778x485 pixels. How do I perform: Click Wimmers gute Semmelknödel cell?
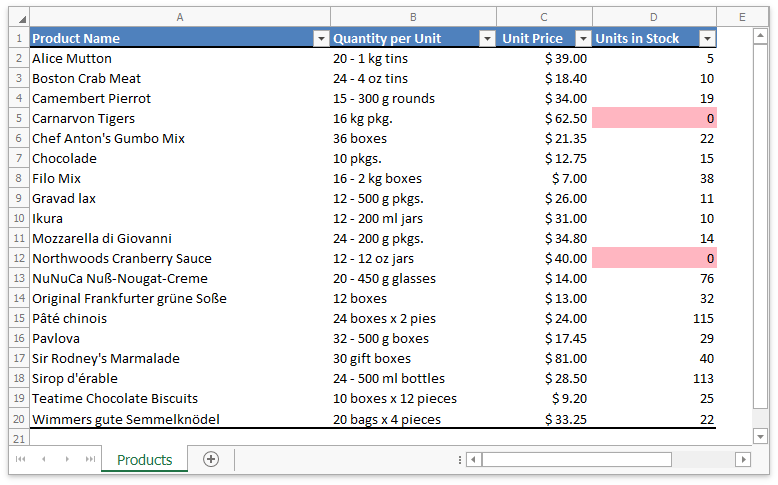pyautogui.click(x=180, y=419)
